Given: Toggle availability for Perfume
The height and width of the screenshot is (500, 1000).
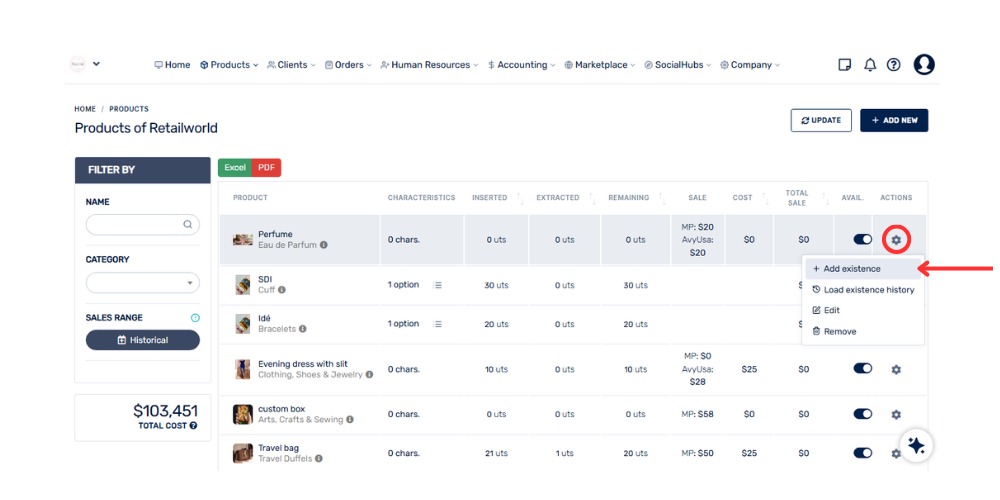Looking at the screenshot, I should coord(862,240).
